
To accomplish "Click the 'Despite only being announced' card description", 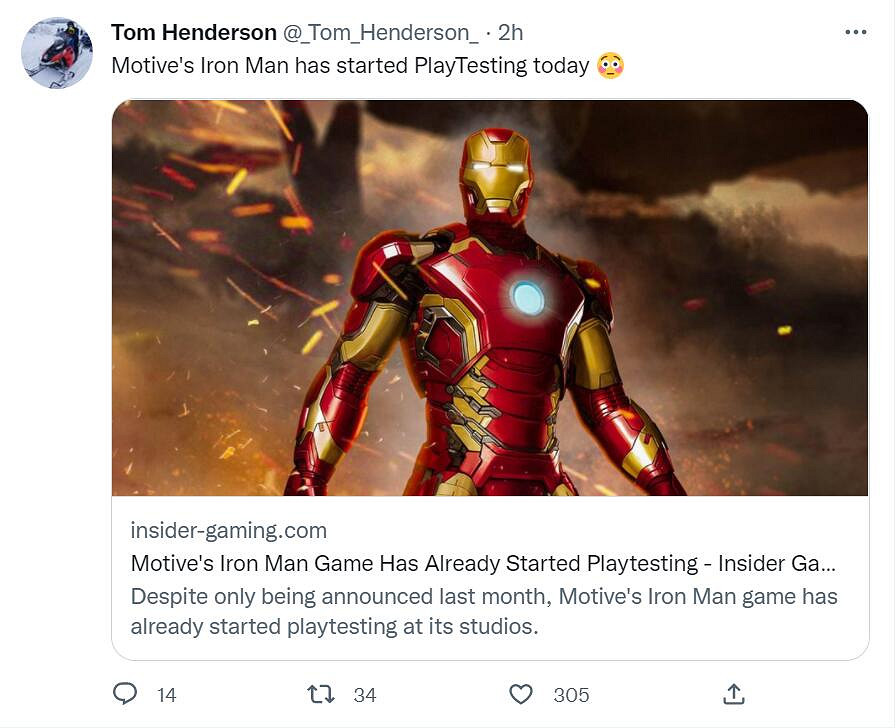I will tap(484, 612).
